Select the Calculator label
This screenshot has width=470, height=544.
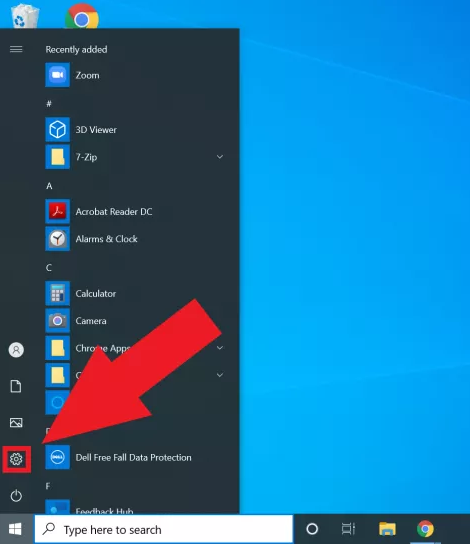[96, 294]
